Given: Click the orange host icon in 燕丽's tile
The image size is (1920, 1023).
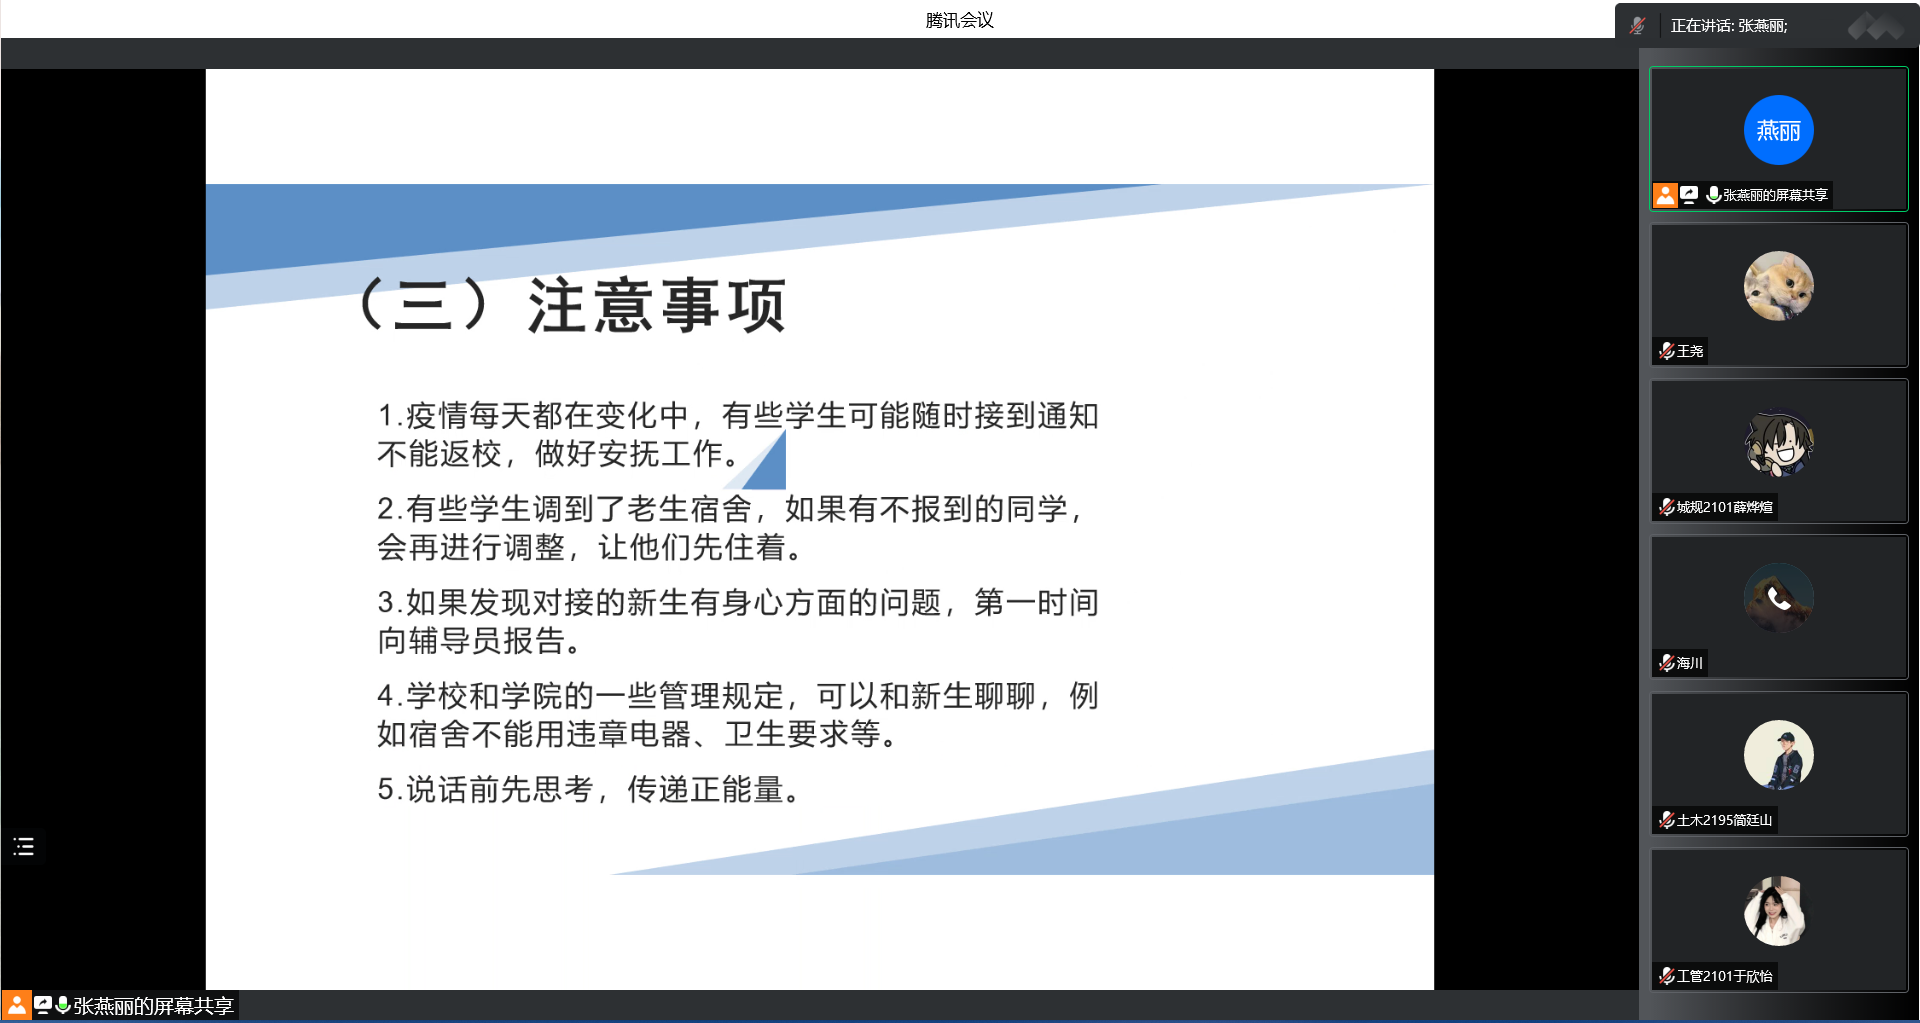Looking at the screenshot, I should (1665, 195).
